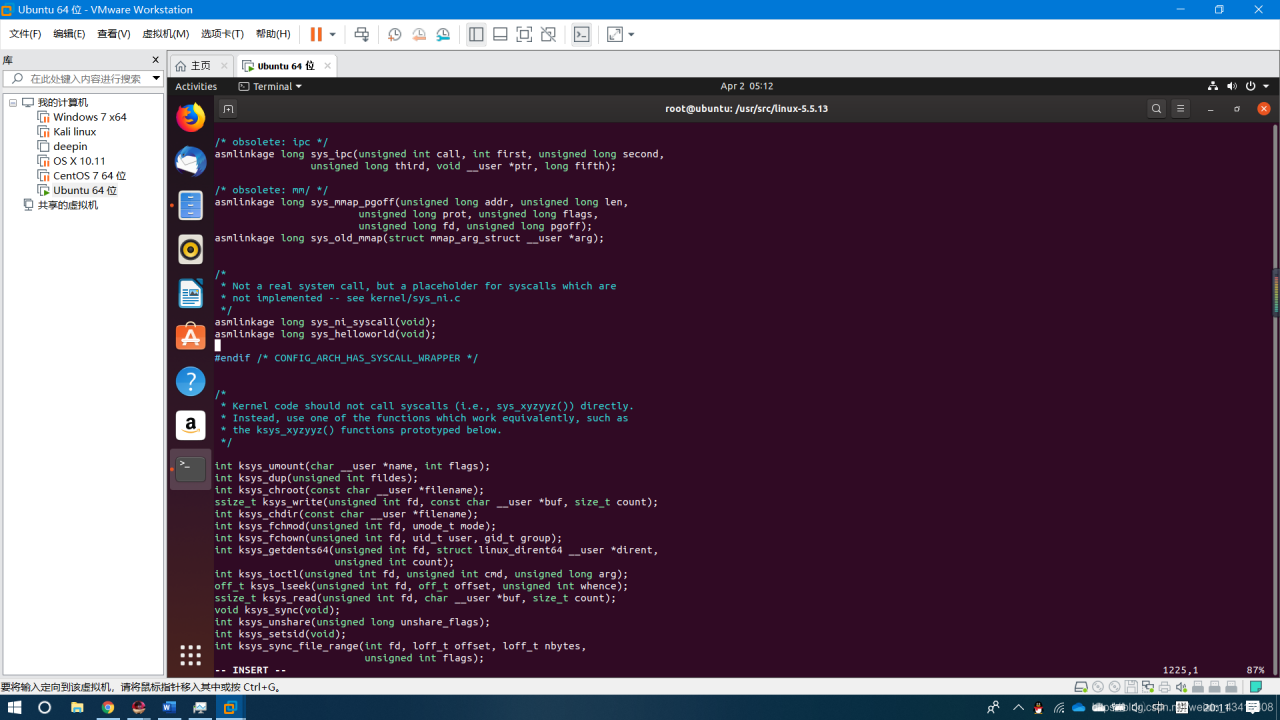
Task: Select Ubuntu 64 位 in the library tree
Action: click(85, 190)
